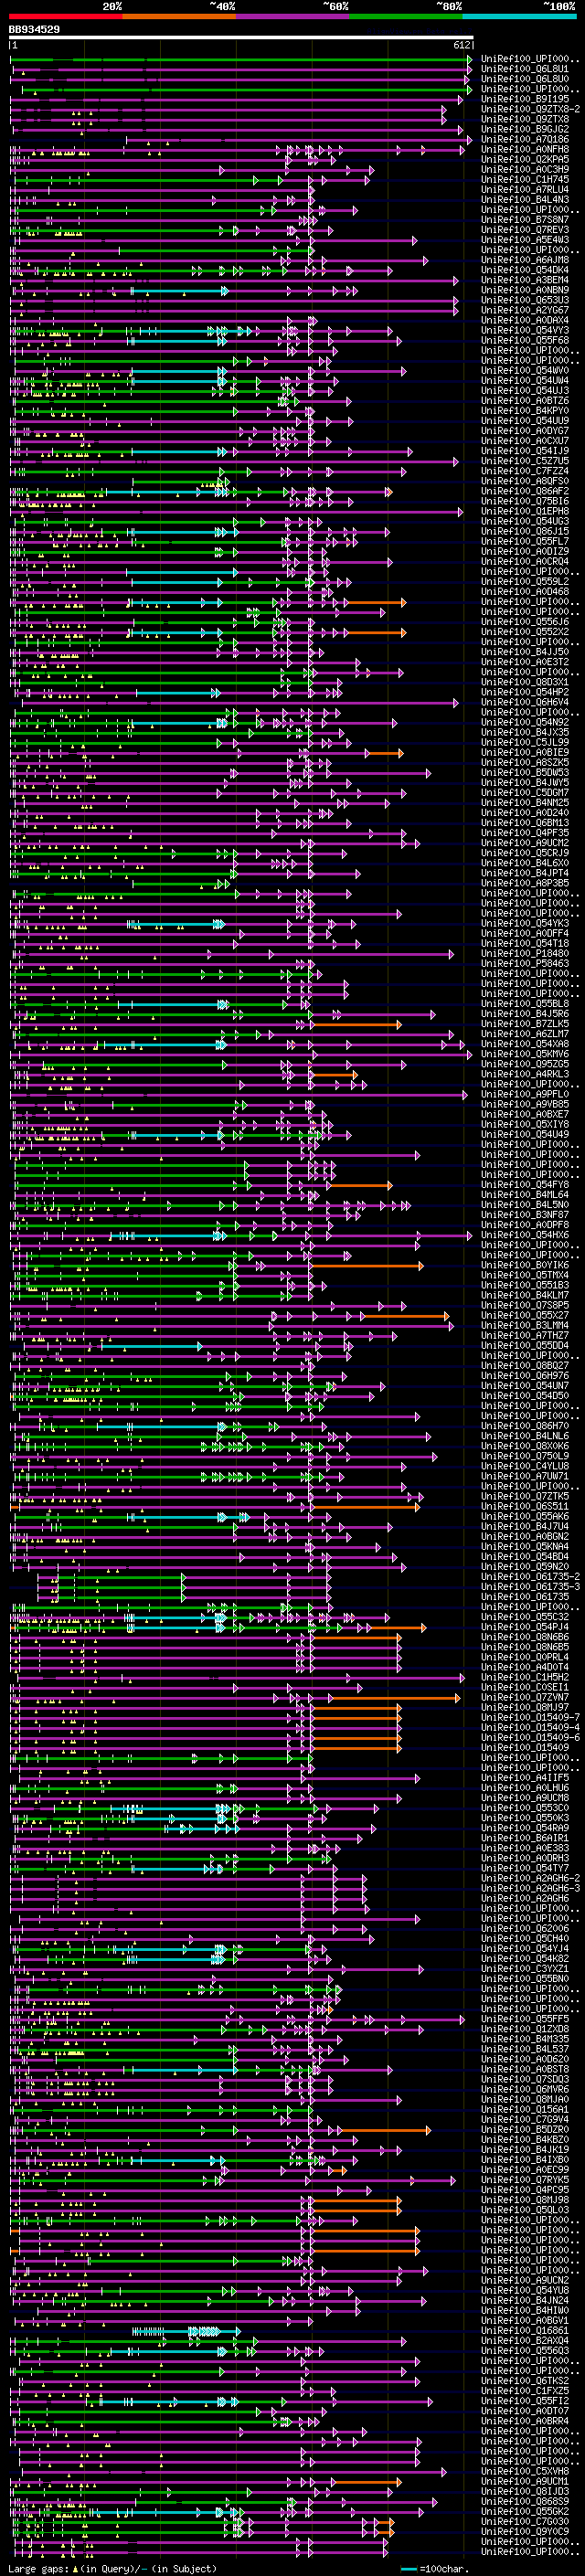Select hit UniRef100_Q9ZTX8-2
The height and width of the screenshot is (2576, 585).
click(x=530, y=109)
